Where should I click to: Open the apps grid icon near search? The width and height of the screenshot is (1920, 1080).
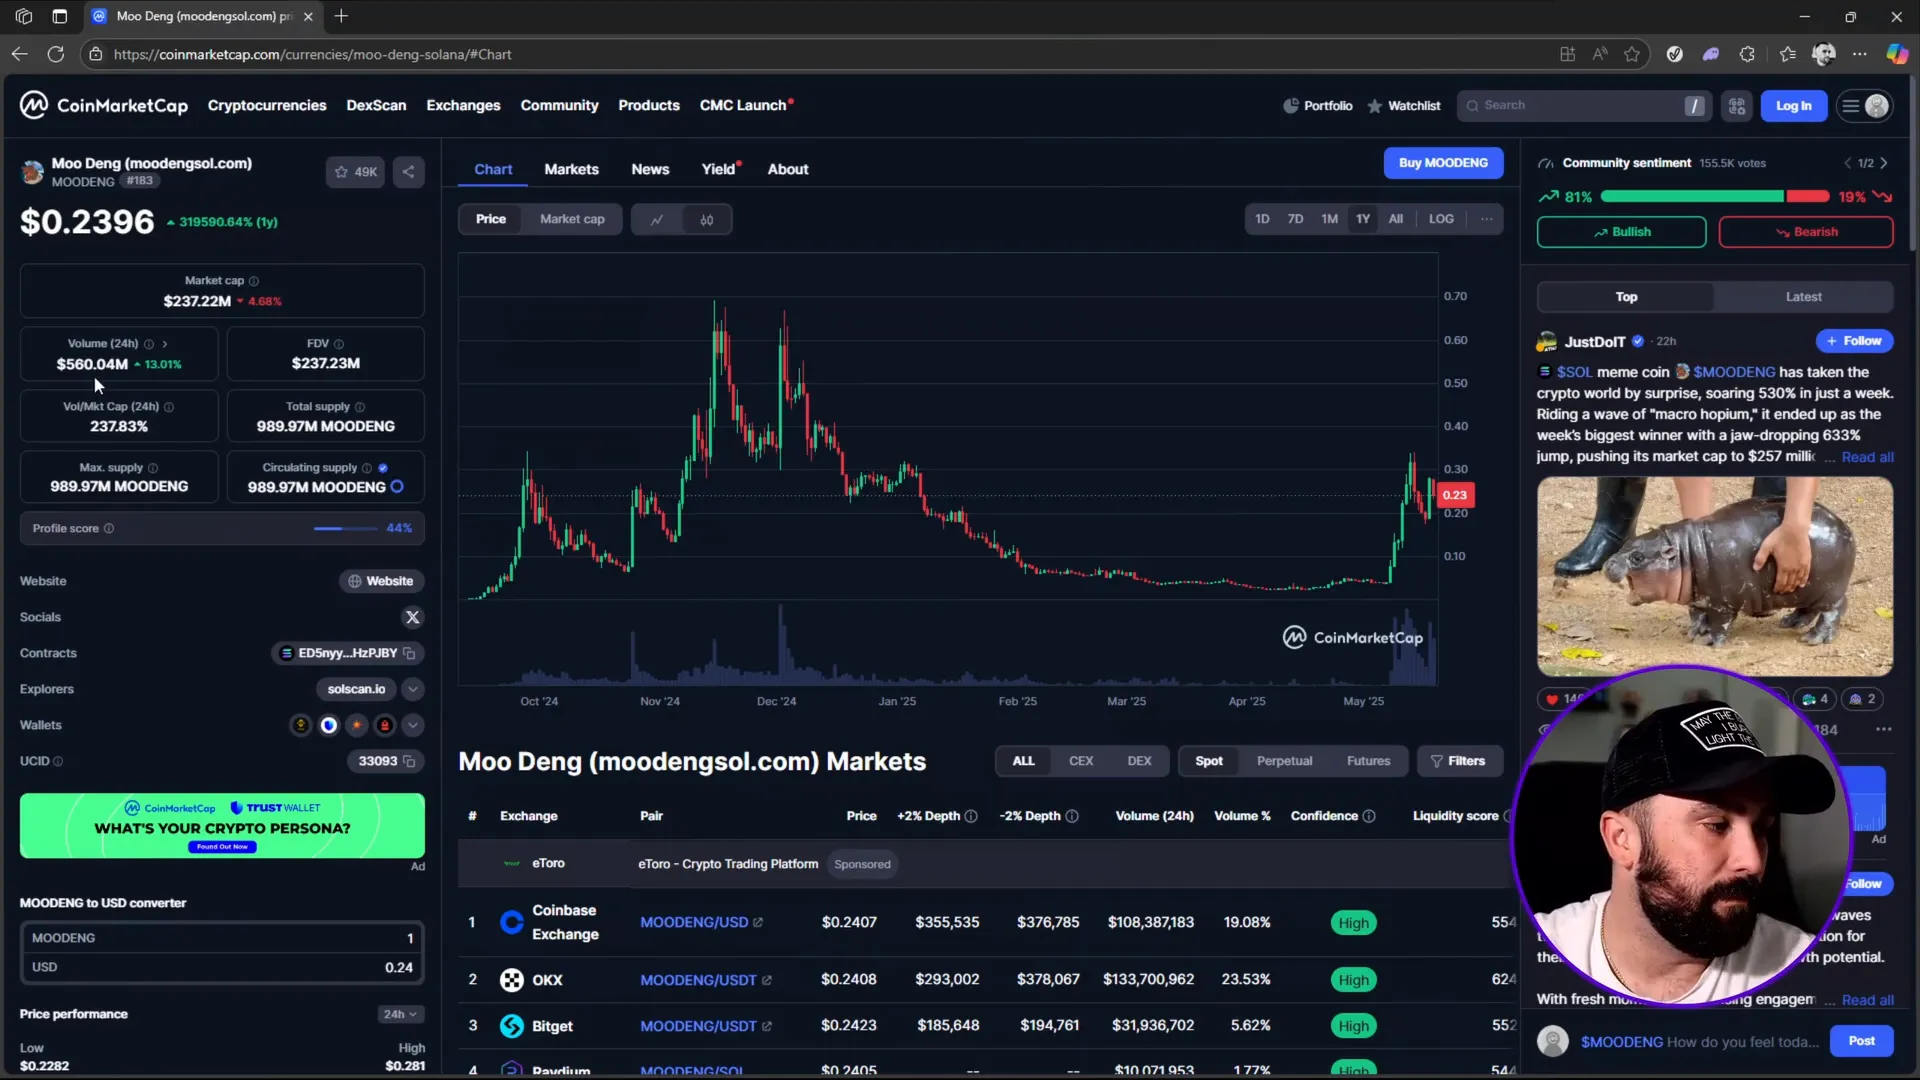point(1737,106)
